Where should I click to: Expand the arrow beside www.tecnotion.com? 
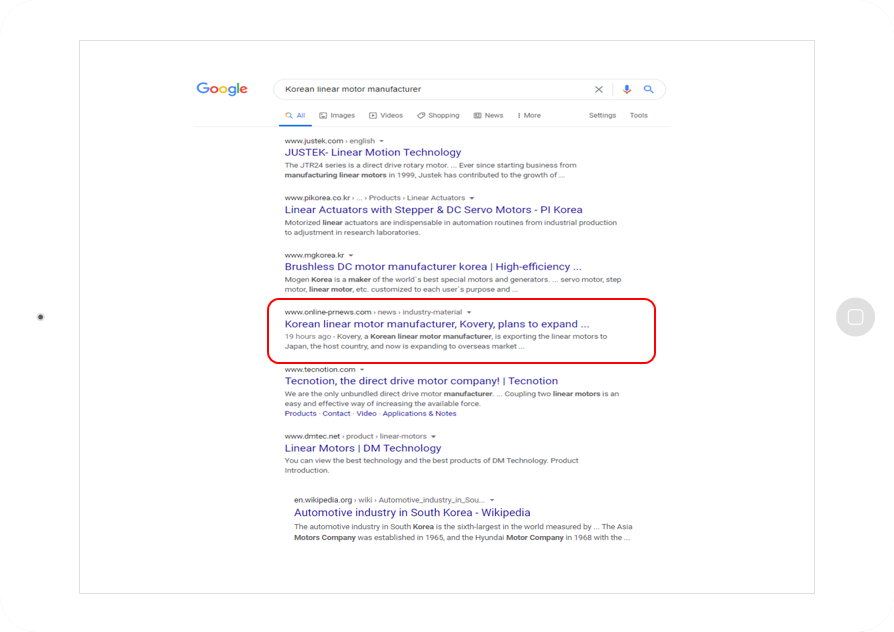362,370
